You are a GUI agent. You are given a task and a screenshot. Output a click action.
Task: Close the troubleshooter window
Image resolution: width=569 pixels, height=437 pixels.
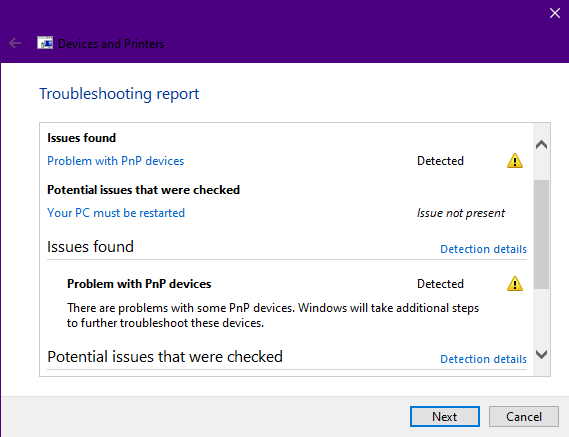[x=554, y=13]
